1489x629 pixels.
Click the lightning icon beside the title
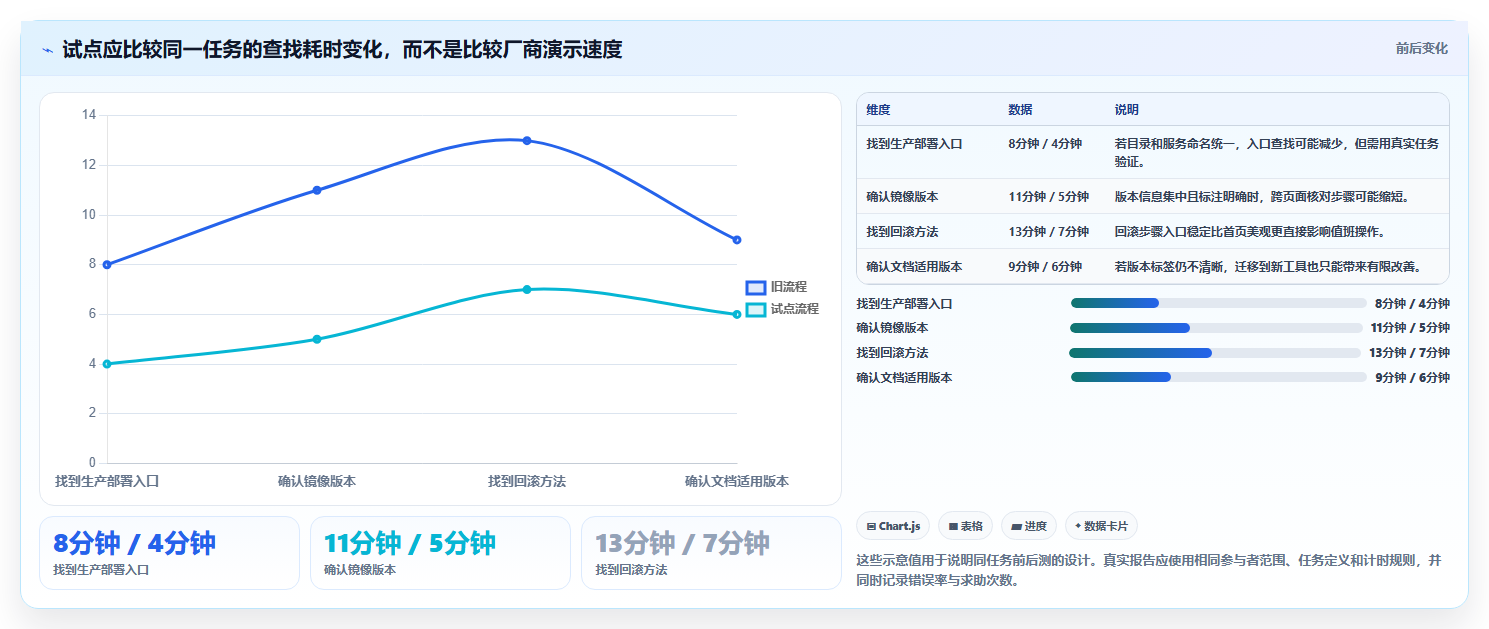47,50
